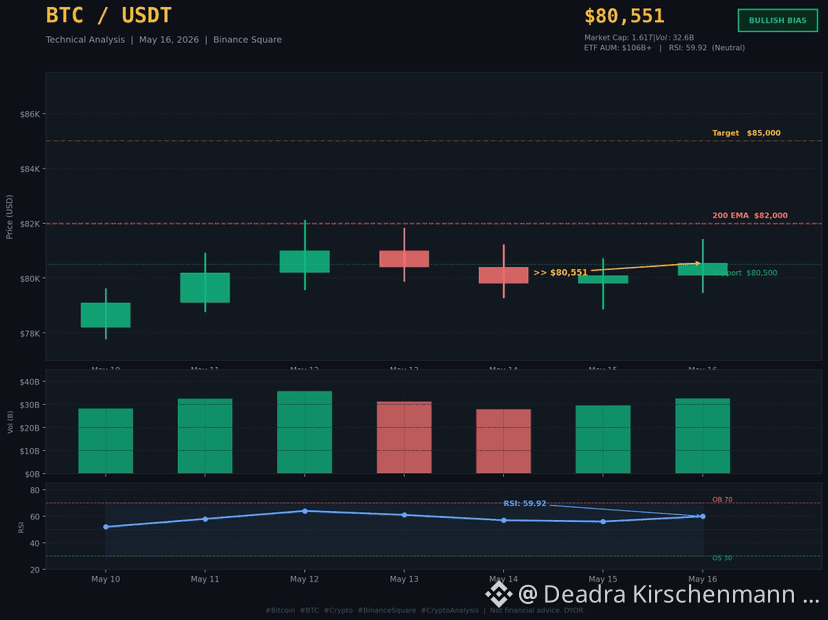Click the RSI: 59.92 label in RSI panel
Viewport: 828px width, 620px height.
click(x=524, y=503)
